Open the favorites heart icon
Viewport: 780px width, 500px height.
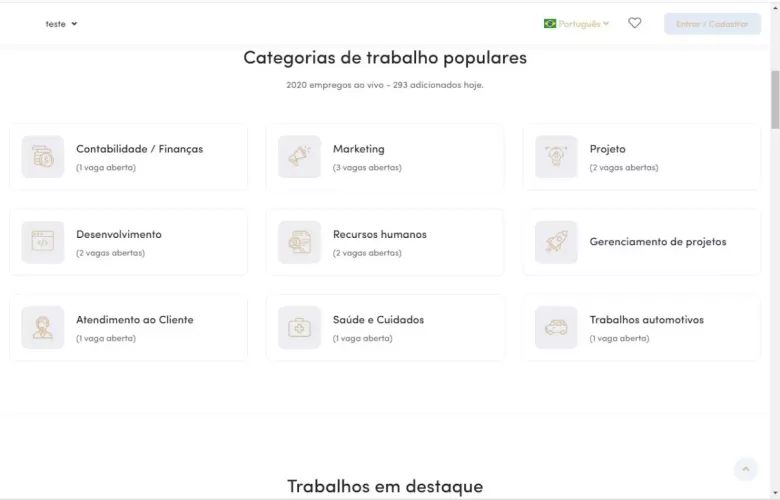coord(634,23)
